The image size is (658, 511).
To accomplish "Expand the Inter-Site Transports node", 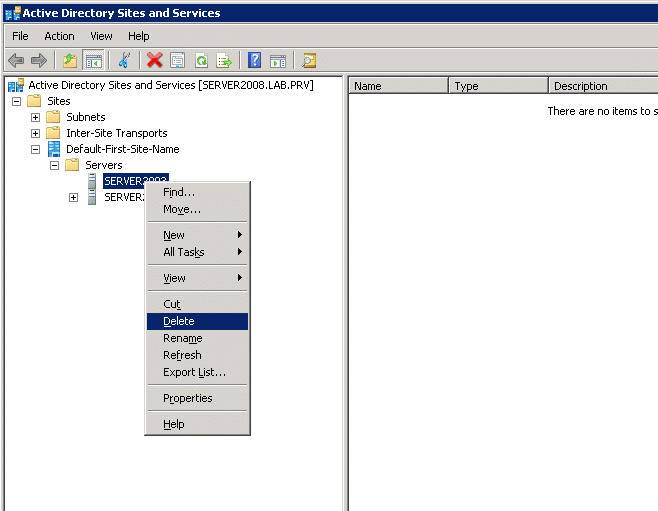I will tap(36, 133).
